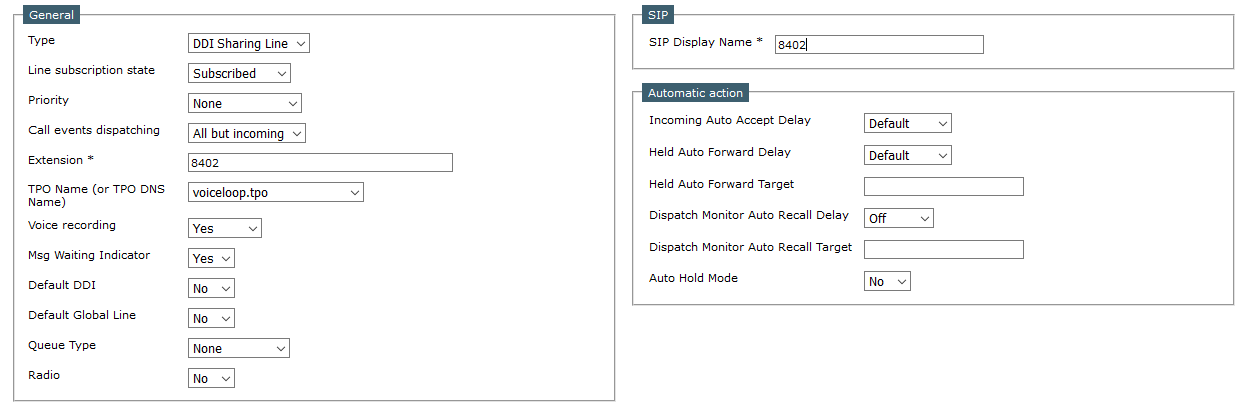Click the Line subscription state label
Viewport: 1259px width, 413px height.
click(91, 70)
